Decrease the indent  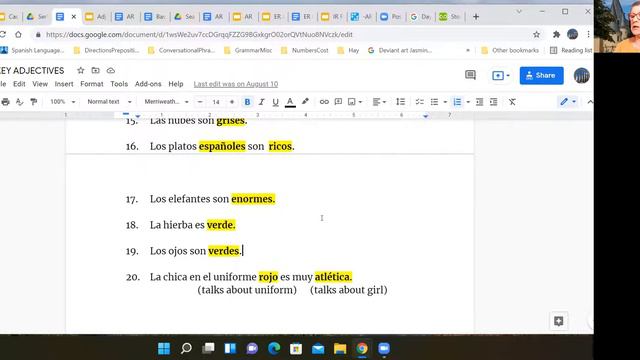(x=480, y=102)
